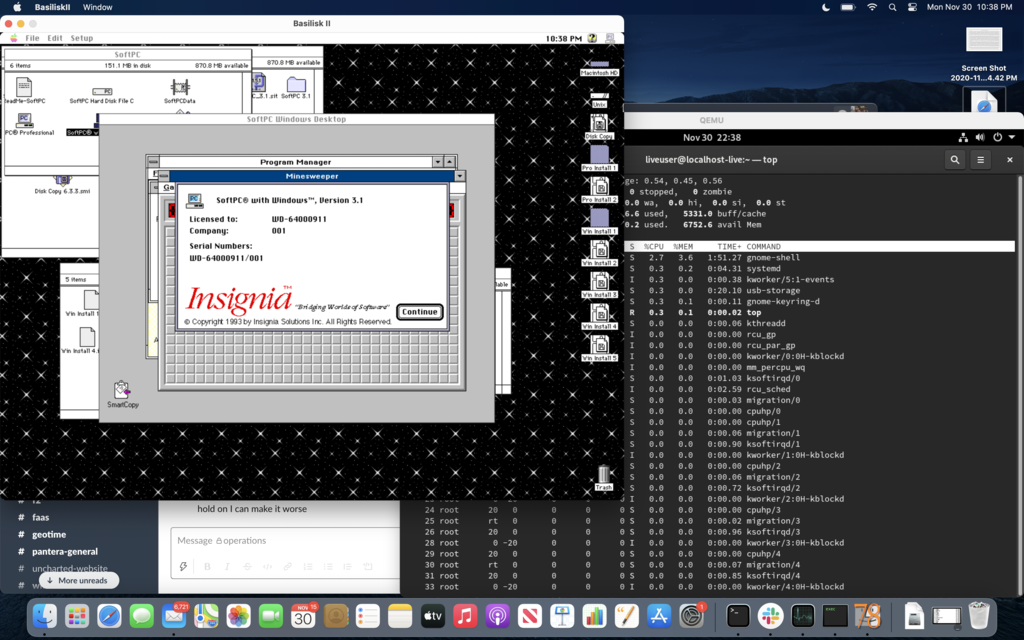Open the terminal hamburger menu

(980, 159)
